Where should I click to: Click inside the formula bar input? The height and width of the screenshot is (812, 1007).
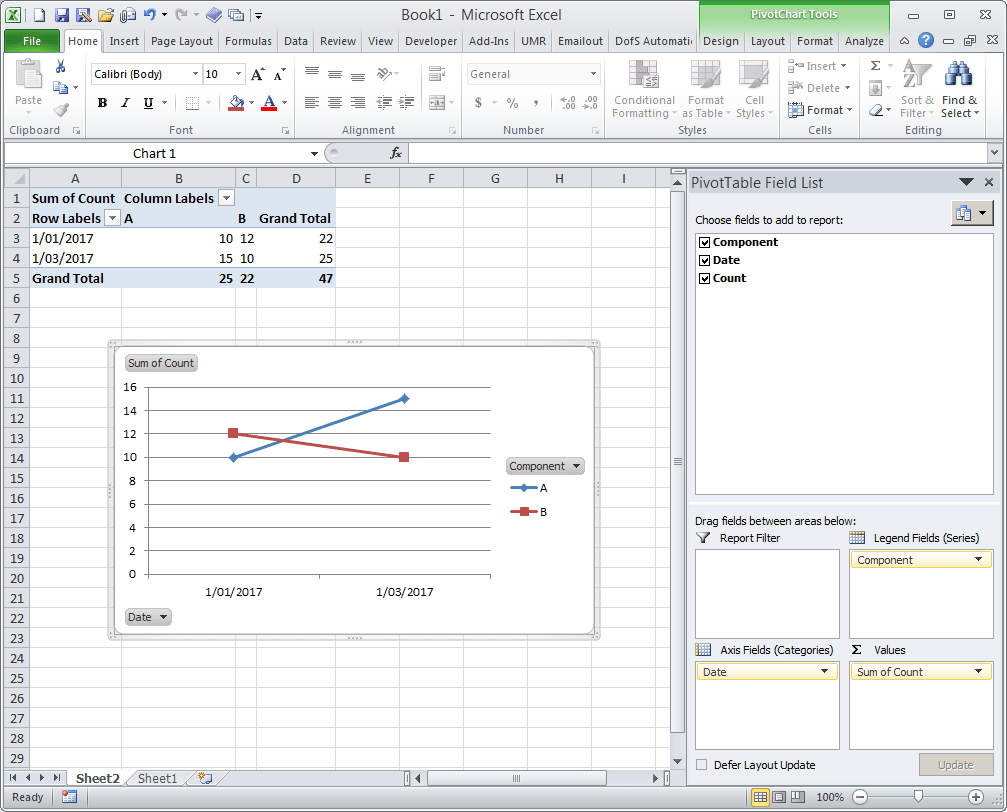[x=697, y=153]
